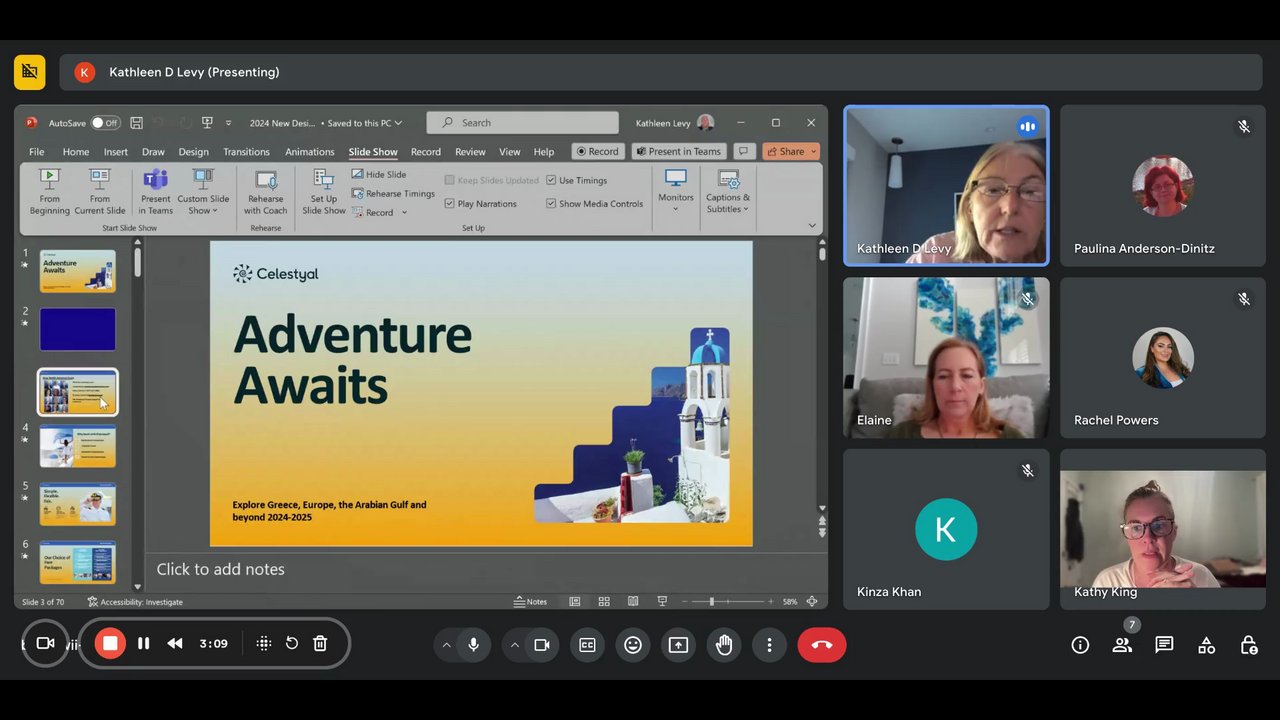Open the Transitions tab
This screenshot has height=720, width=1280.
pos(246,152)
